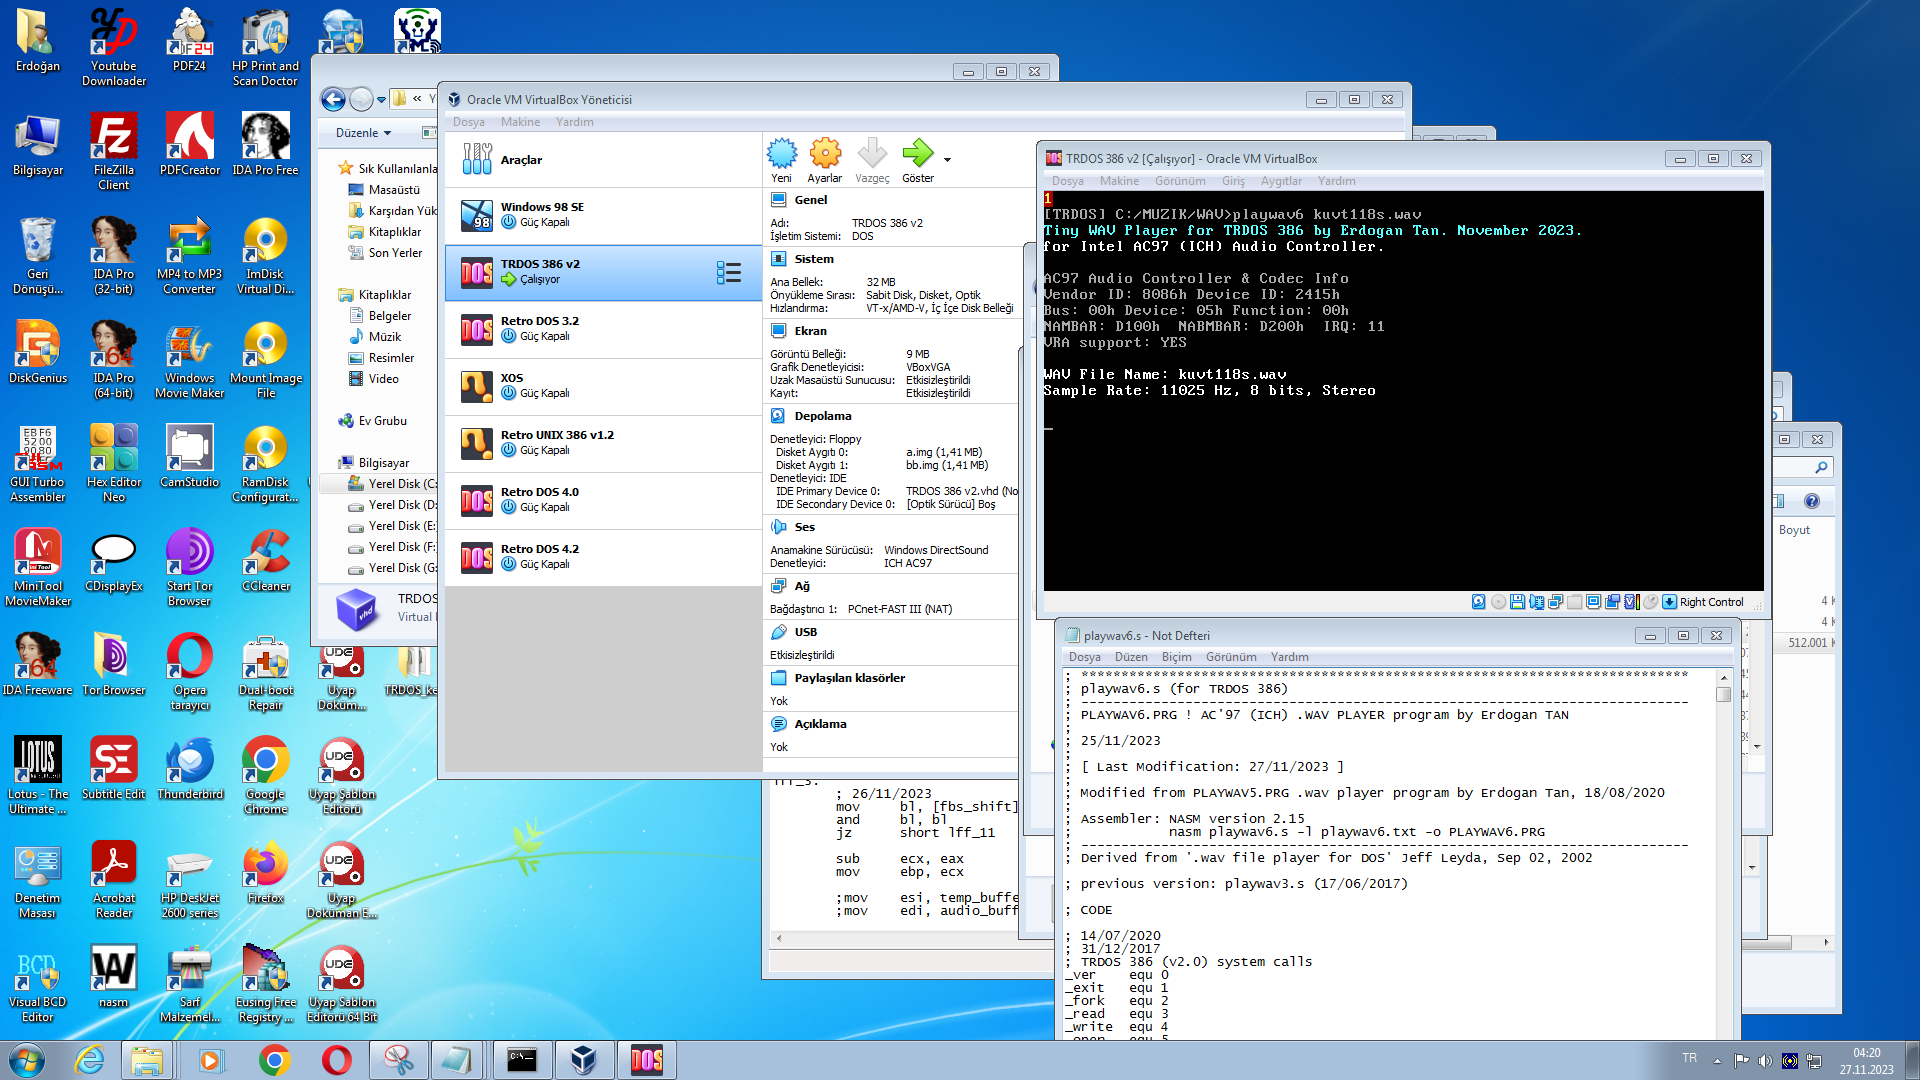Select the CCleaner desktop icon
Viewport: 1920px width, 1080px height.
point(265,560)
